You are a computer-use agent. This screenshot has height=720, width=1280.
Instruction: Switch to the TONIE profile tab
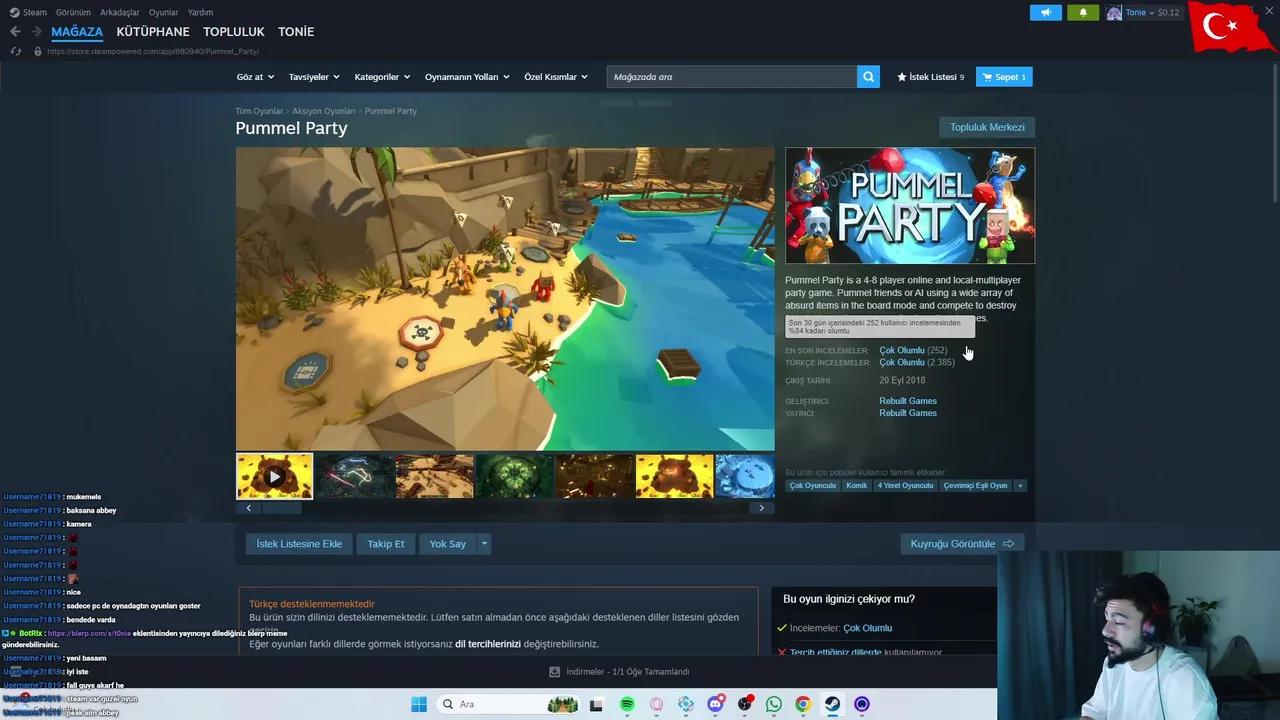point(296,32)
